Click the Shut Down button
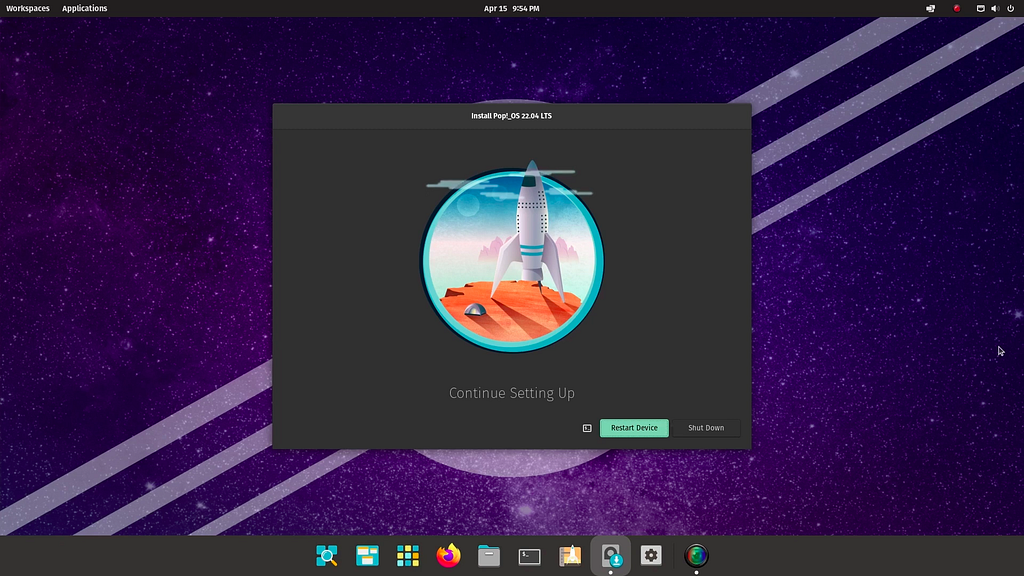Image resolution: width=1024 pixels, height=576 pixels. coord(706,428)
